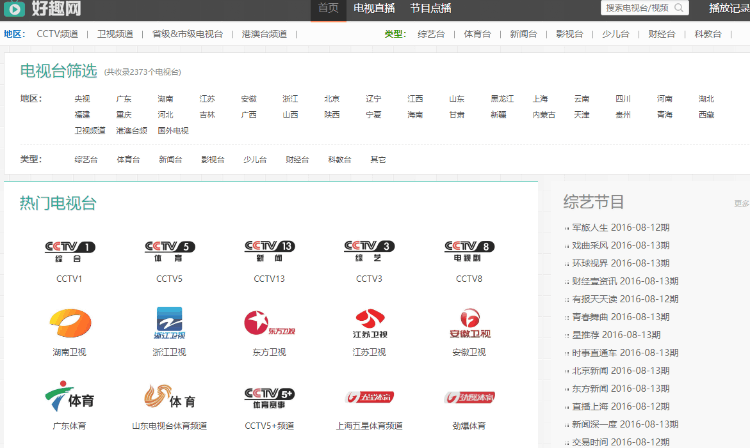750x448 pixels.
Task: Open 港澳台频道 in the top bar
Action: coord(264,34)
